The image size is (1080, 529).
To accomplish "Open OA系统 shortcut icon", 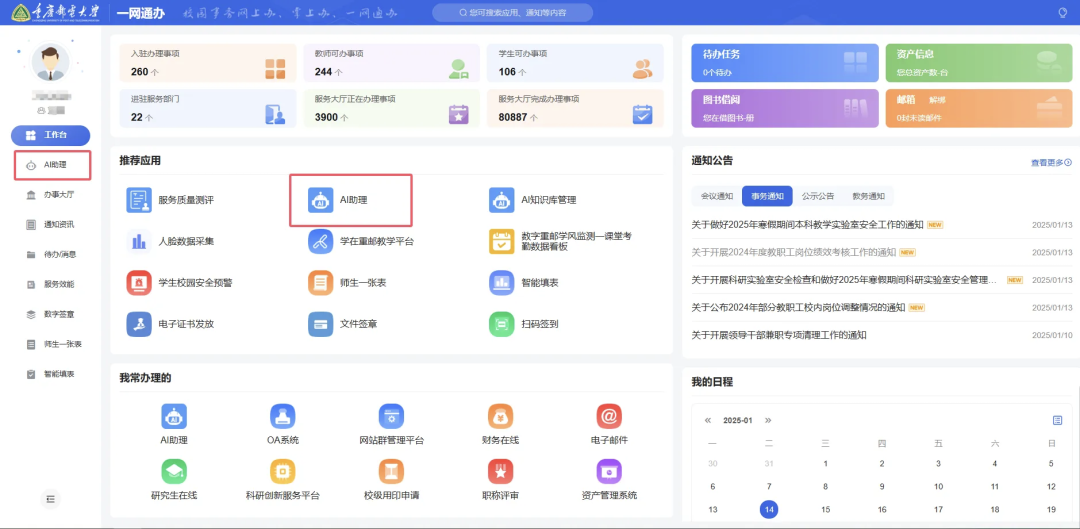I will pos(282,417).
